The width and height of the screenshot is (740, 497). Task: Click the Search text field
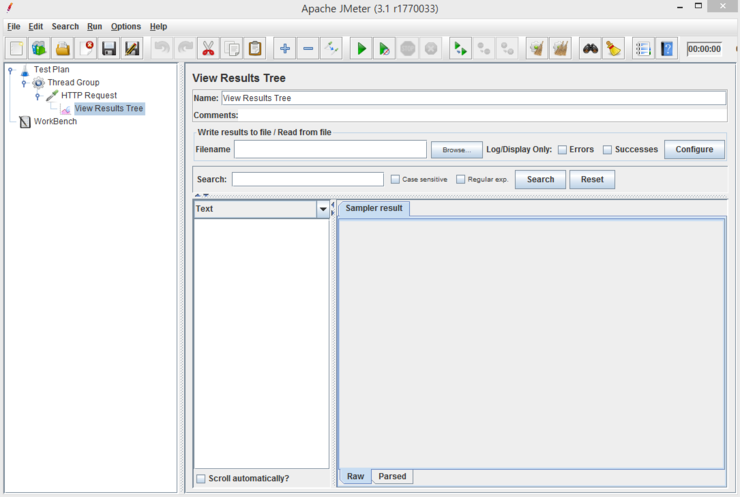click(x=308, y=179)
